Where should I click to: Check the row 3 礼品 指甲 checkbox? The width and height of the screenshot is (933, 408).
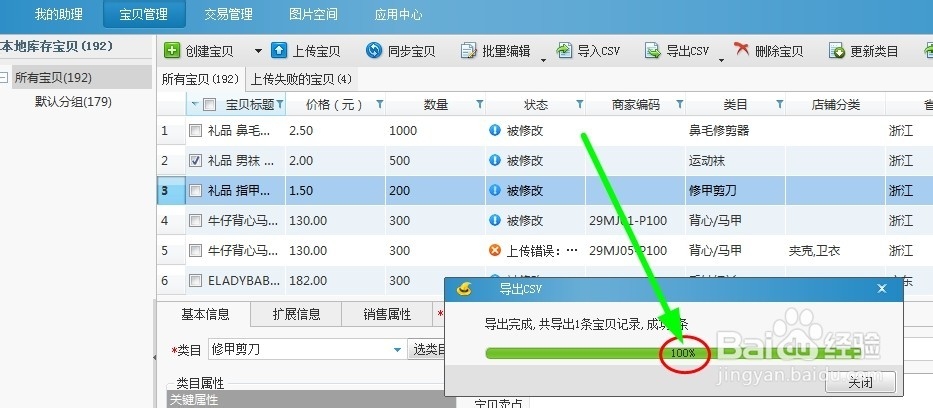click(x=195, y=191)
